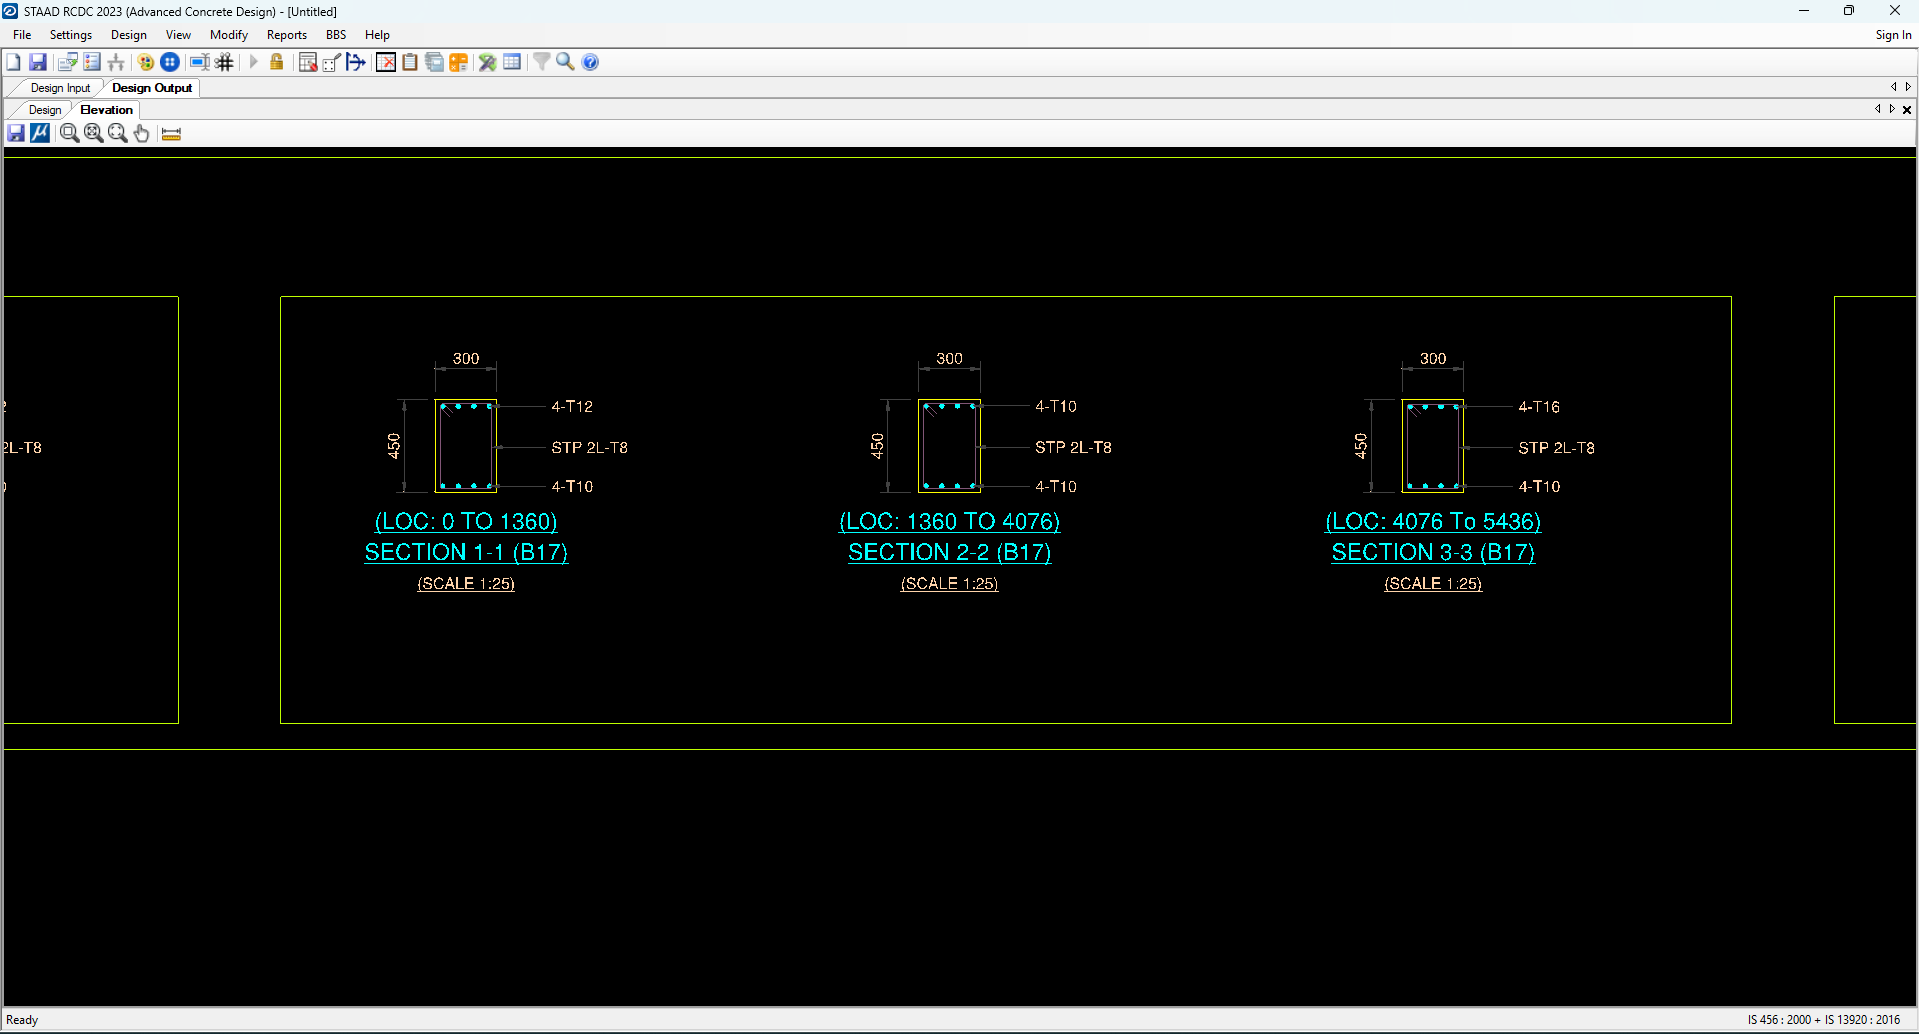The width and height of the screenshot is (1919, 1034).
Task: Click the blue Help question mark icon
Action: coord(590,62)
